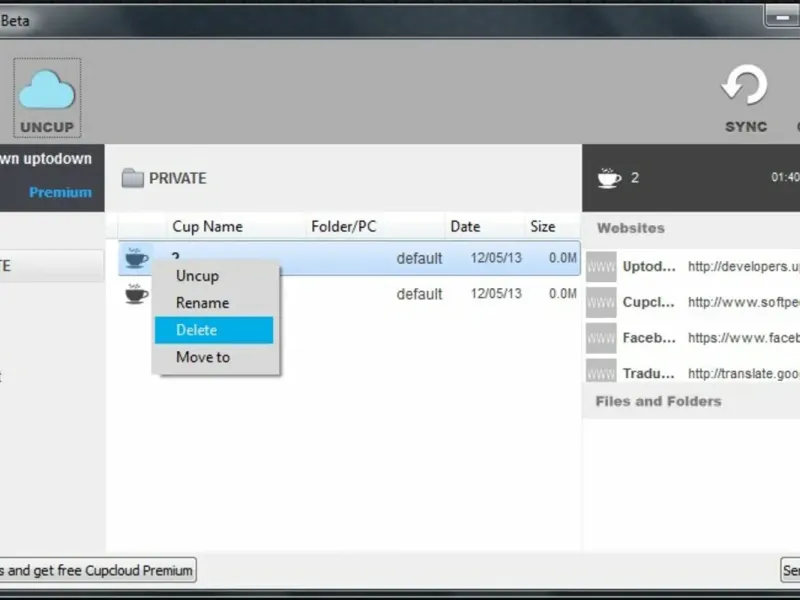Click the 12/05/13 date in second row
This screenshot has height=600, width=800.
(x=496, y=293)
